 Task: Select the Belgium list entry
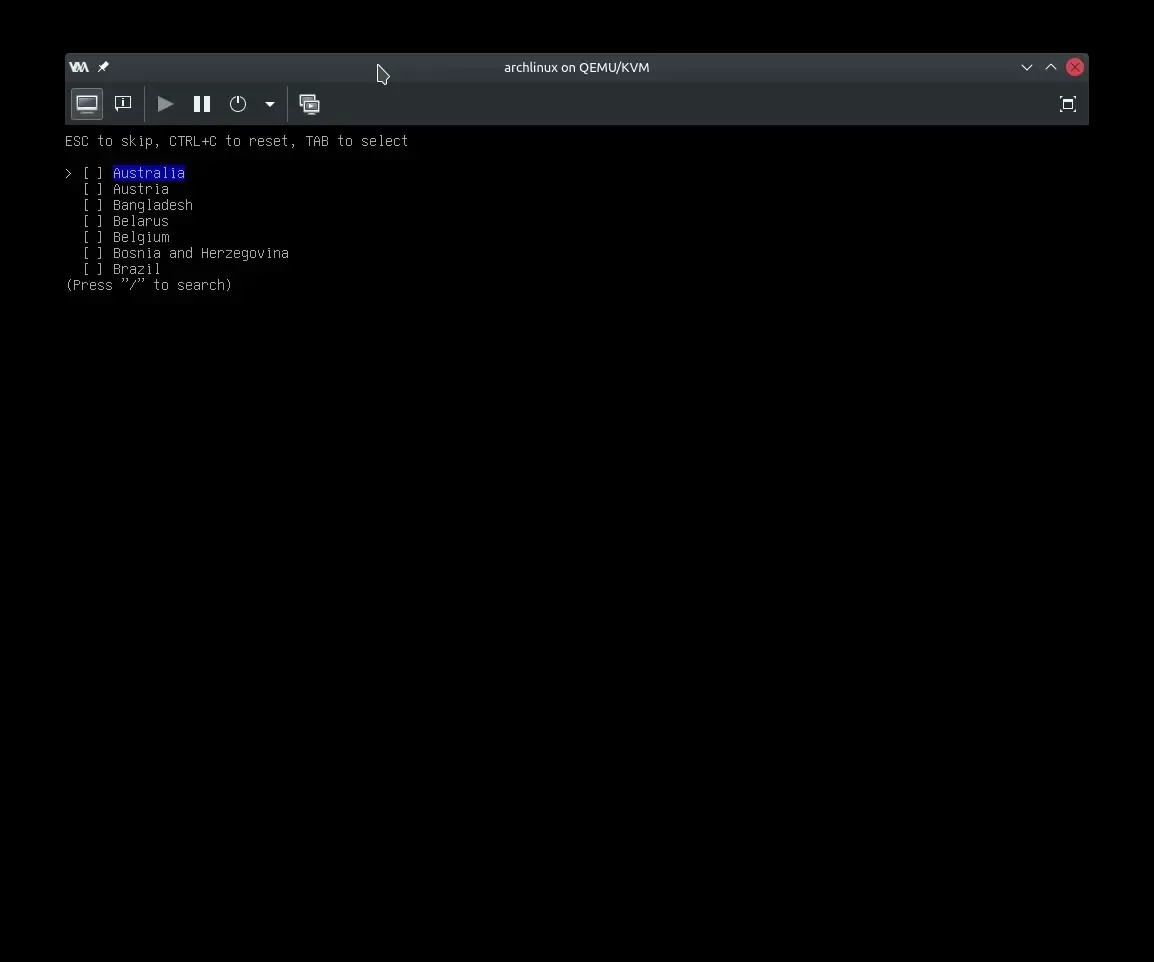[x=141, y=237]
